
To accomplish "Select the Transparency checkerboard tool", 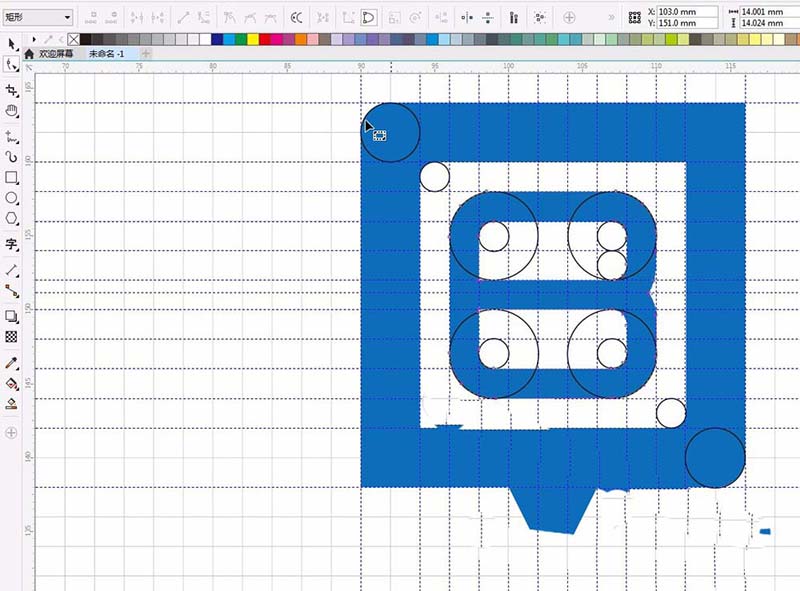I will pos(11,336).
